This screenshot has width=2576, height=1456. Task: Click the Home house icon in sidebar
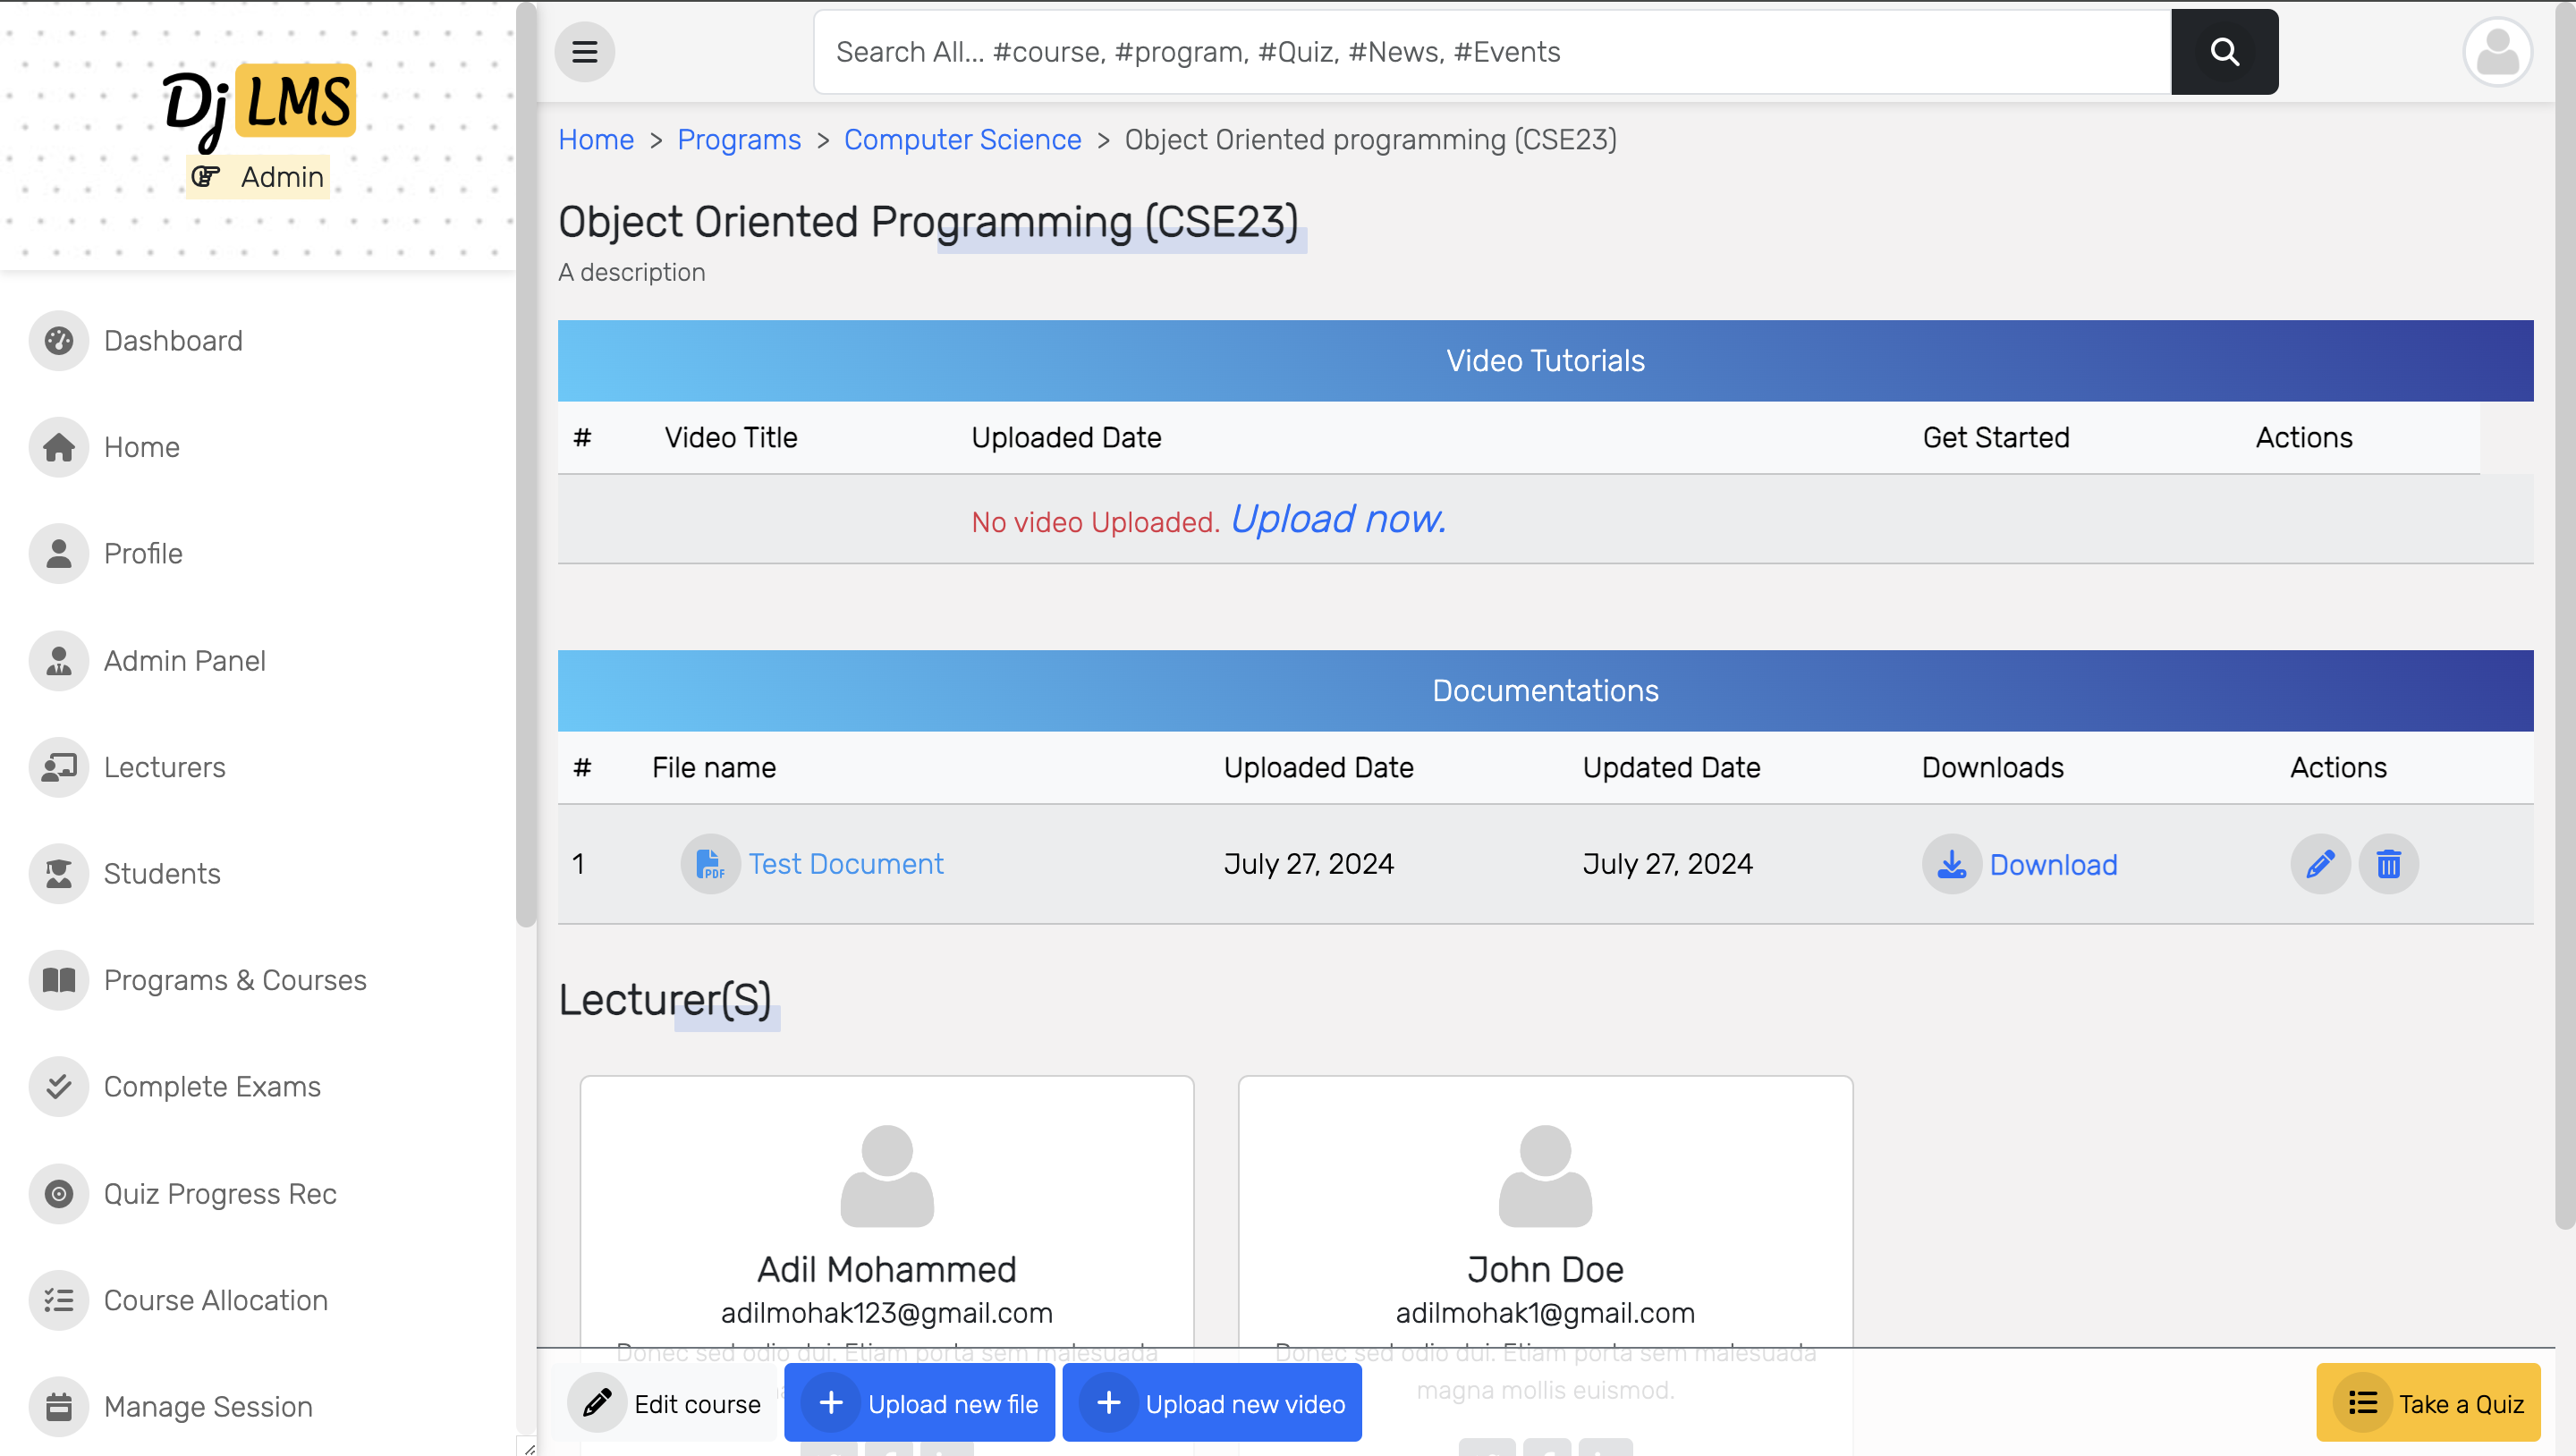[59, 447]
